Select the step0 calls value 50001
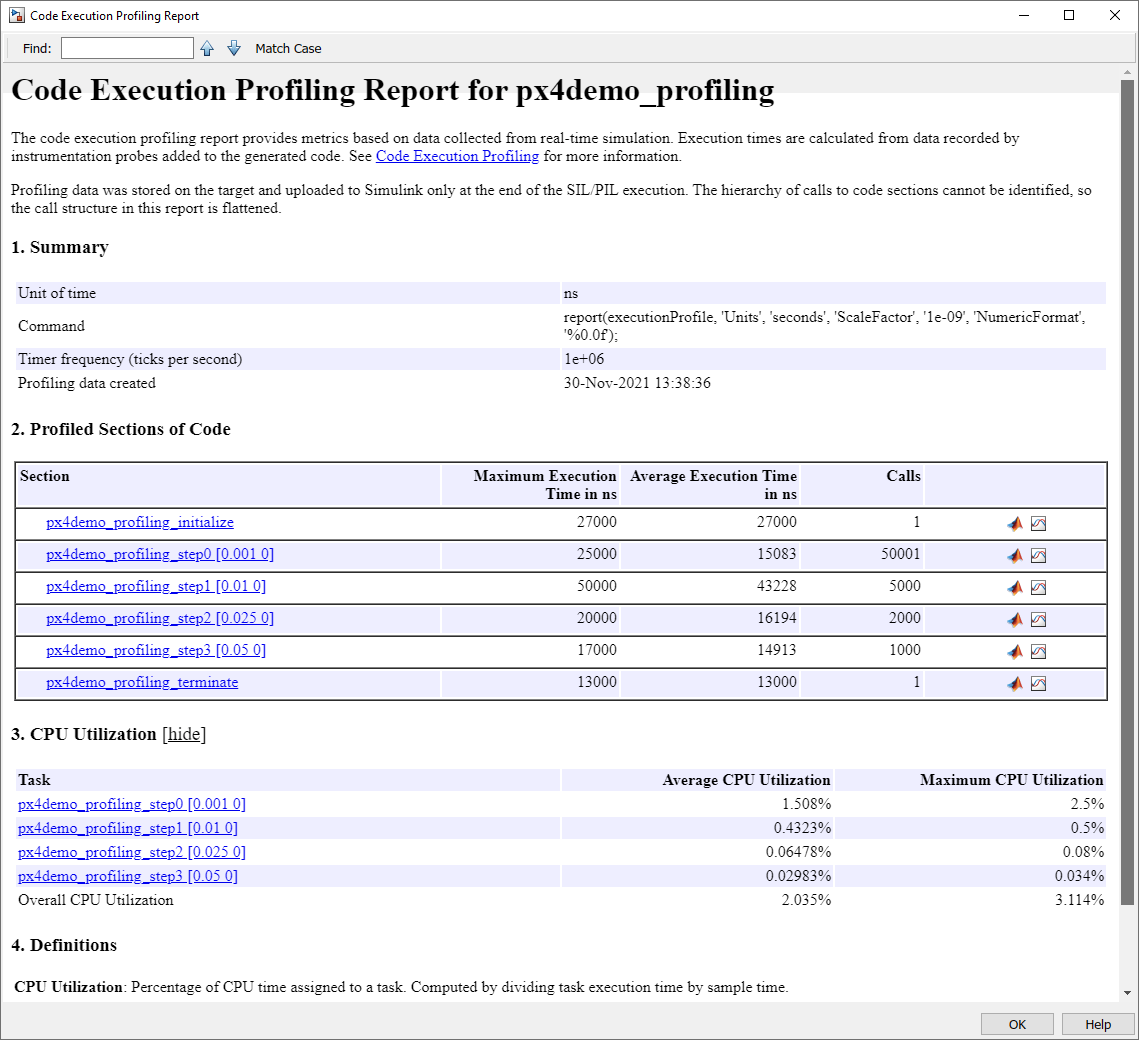 [x=901, y=554]
